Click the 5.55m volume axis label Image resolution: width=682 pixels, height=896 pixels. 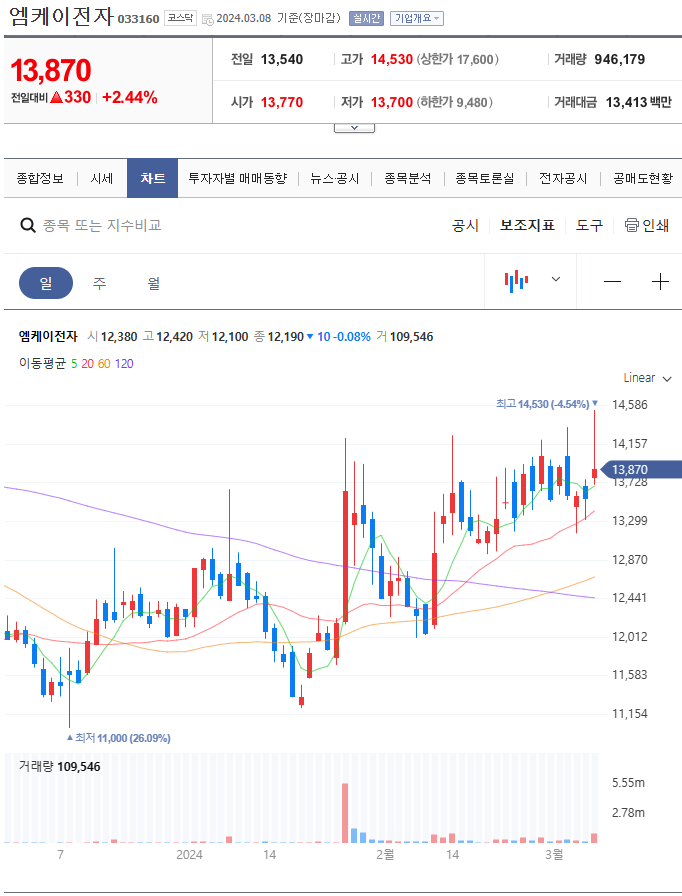tap(628, 783)
